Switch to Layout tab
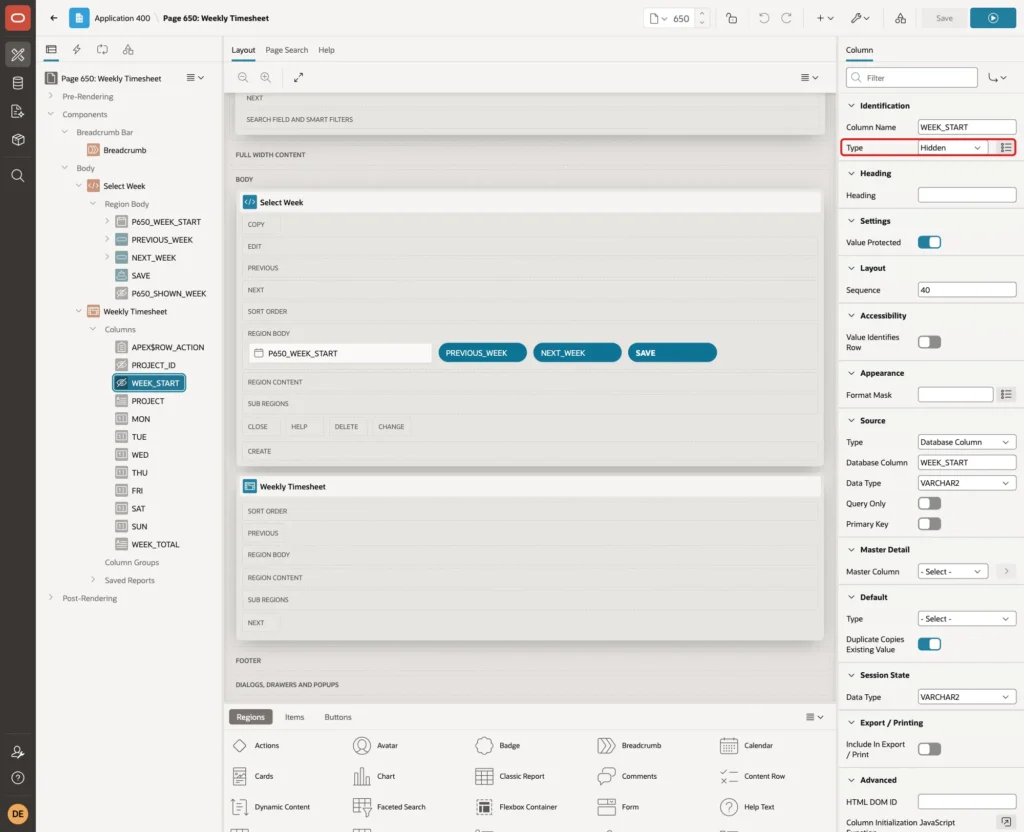 coord(243,50)
